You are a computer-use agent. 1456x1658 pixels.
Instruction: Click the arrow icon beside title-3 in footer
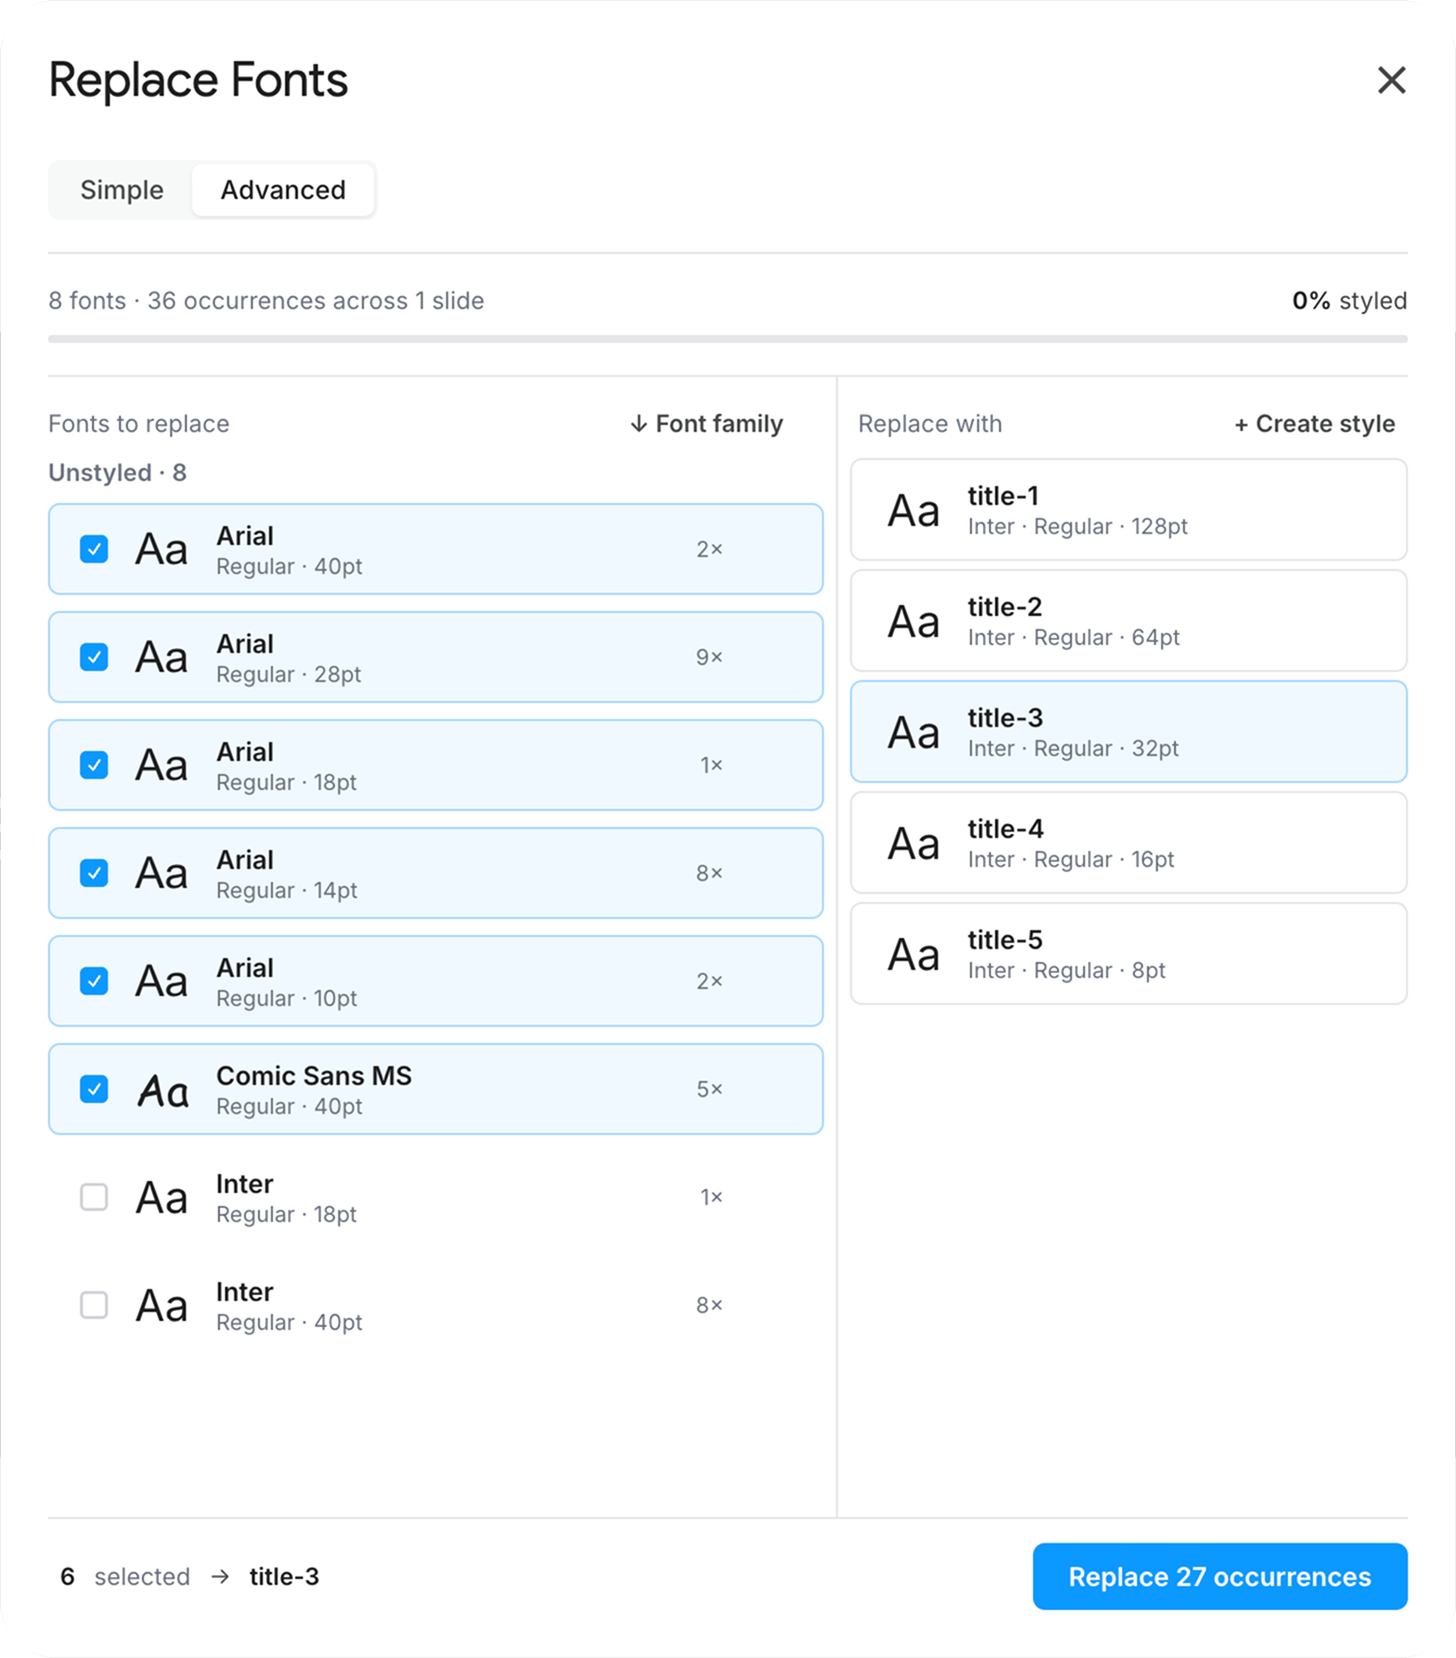pos(220,1577)
